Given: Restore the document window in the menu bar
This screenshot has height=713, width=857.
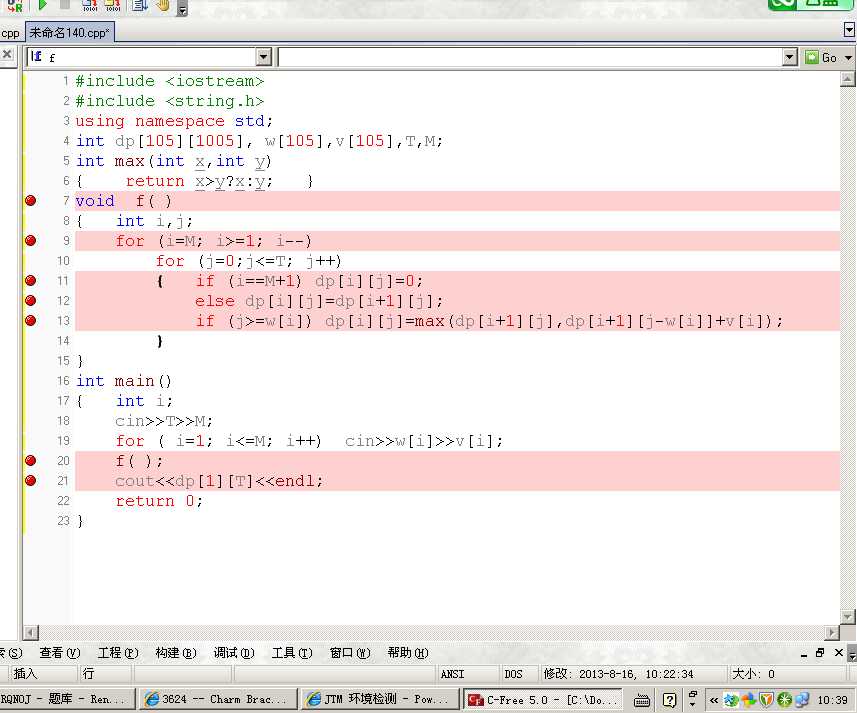Looking at the screenshot, I should tap(820, 653).
